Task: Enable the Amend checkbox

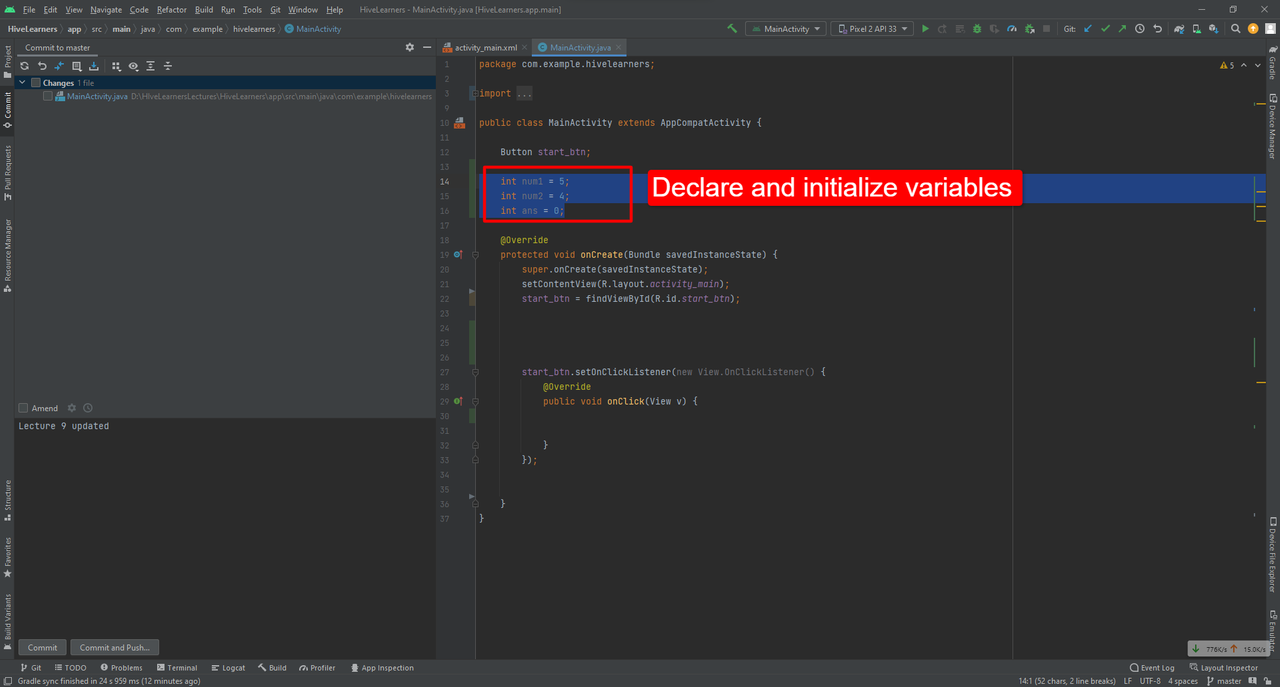Action: coord(23,408)
